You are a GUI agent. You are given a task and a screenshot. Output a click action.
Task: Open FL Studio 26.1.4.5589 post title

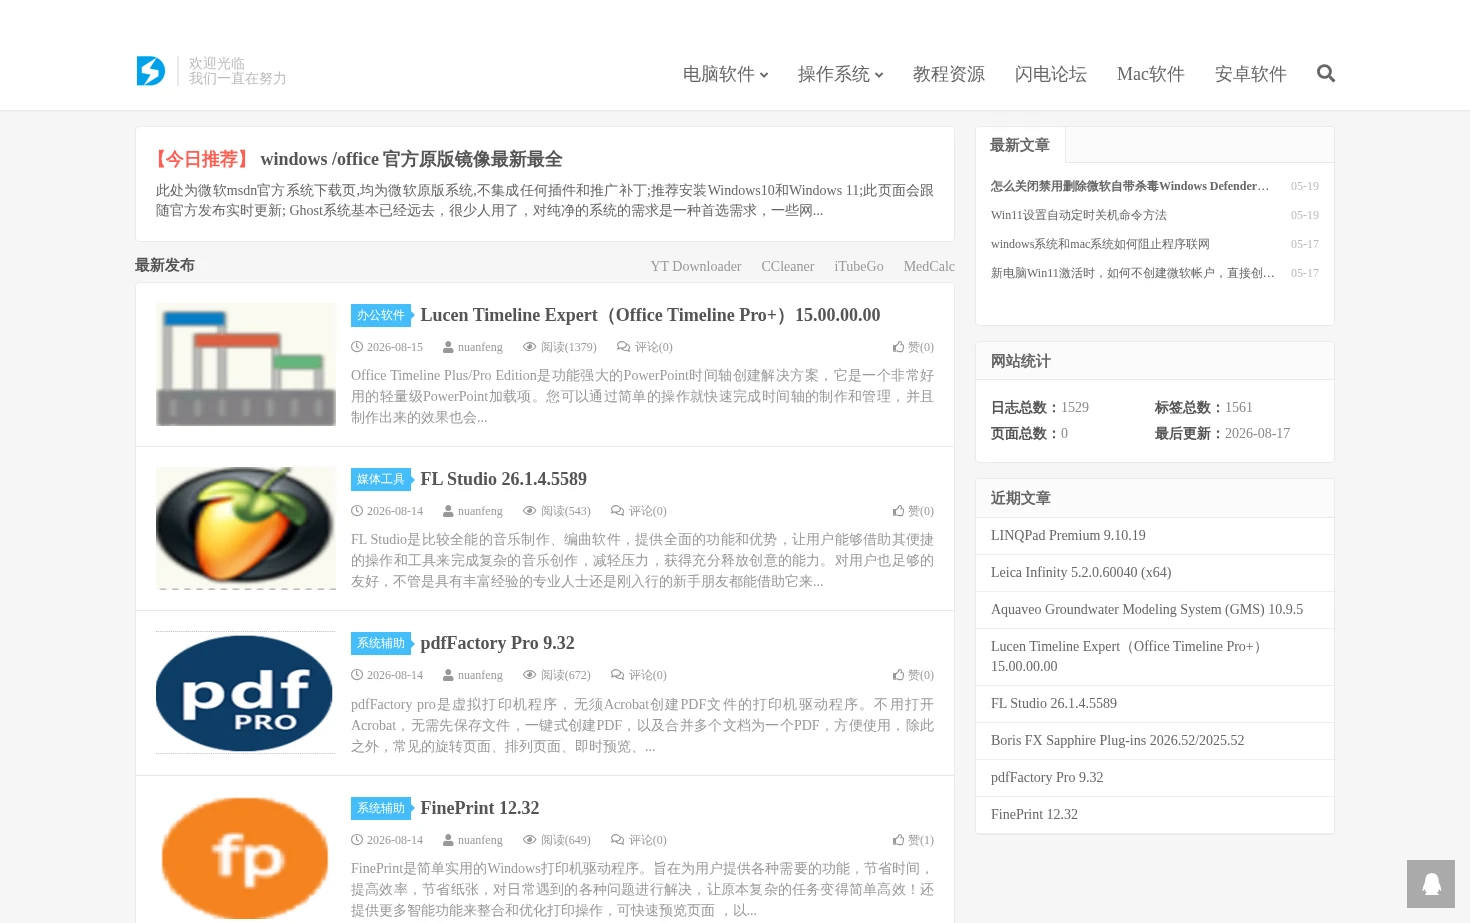503,479
